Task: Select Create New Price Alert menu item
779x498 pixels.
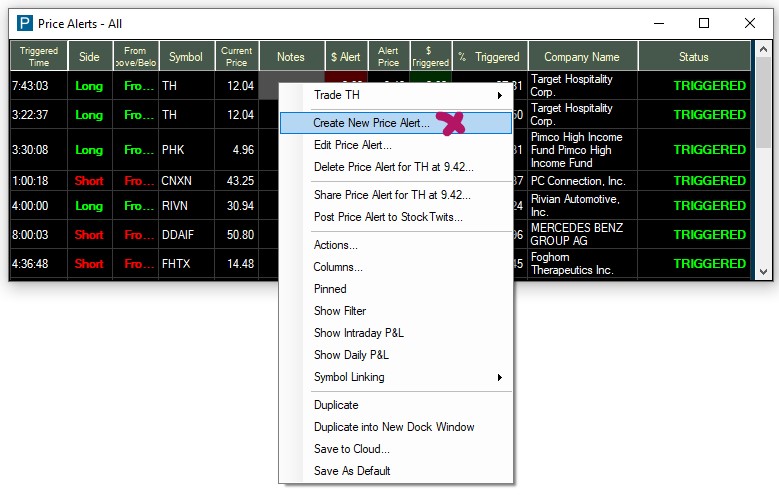Action: point(371,123)
